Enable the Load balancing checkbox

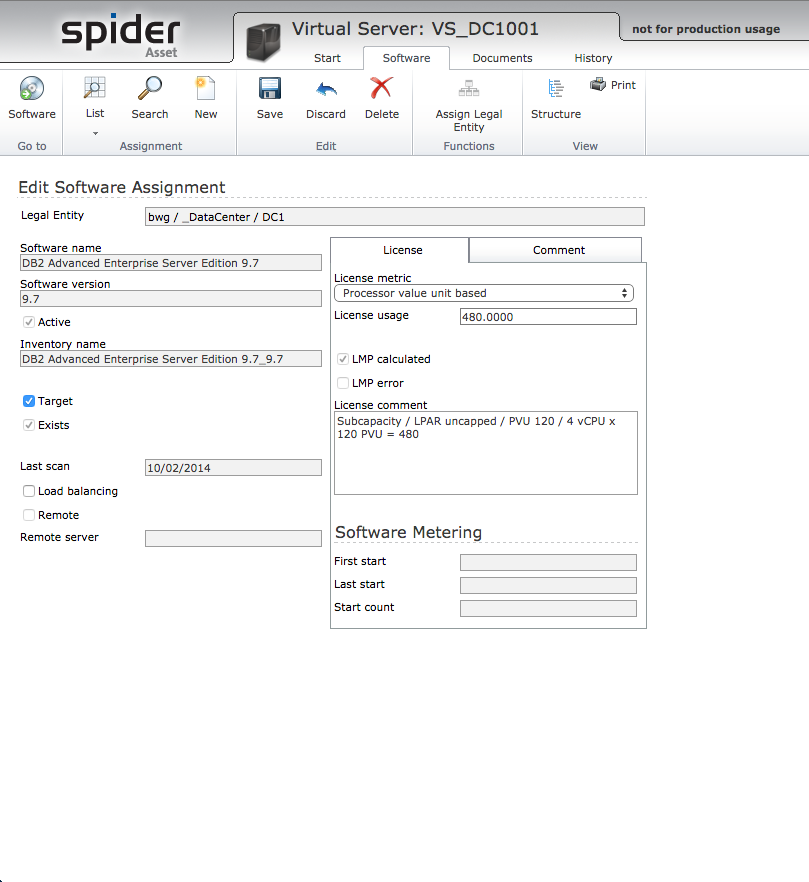29,491
